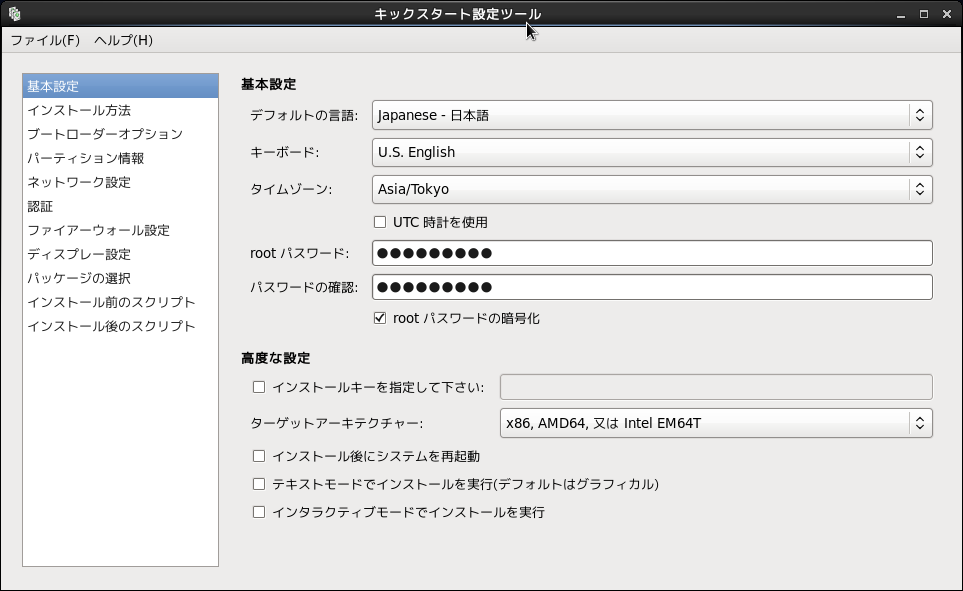963x591 pixels.
Task: Expand the キーボード dropdown showing U.S. English
Action: pos(652,152)
